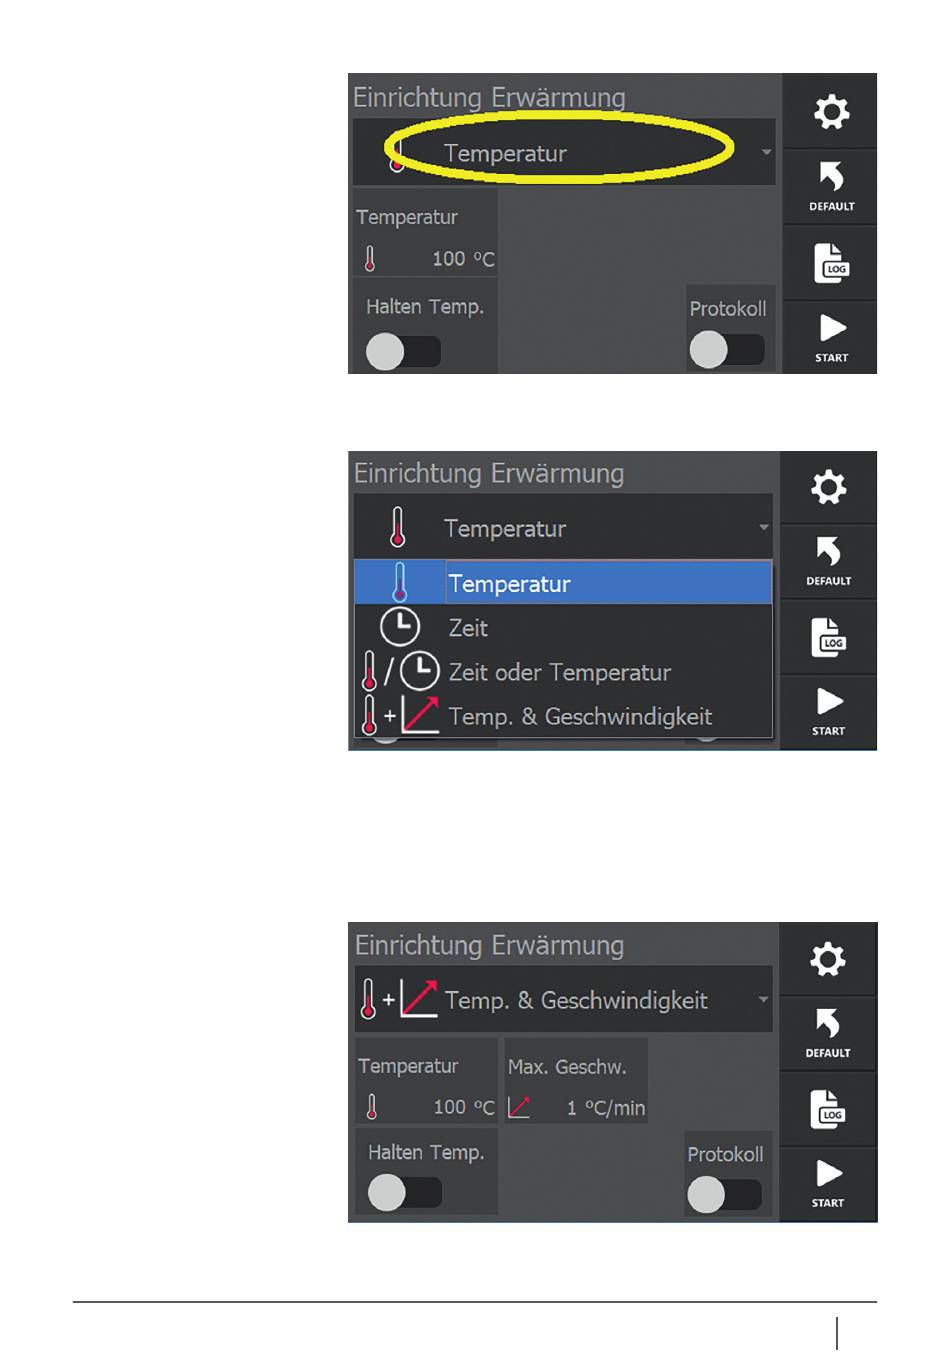Enable the Protokoll switch in the bottom panel
Image resolution: width=950 pixels, height=1357 pixels.
[724, 1194]
